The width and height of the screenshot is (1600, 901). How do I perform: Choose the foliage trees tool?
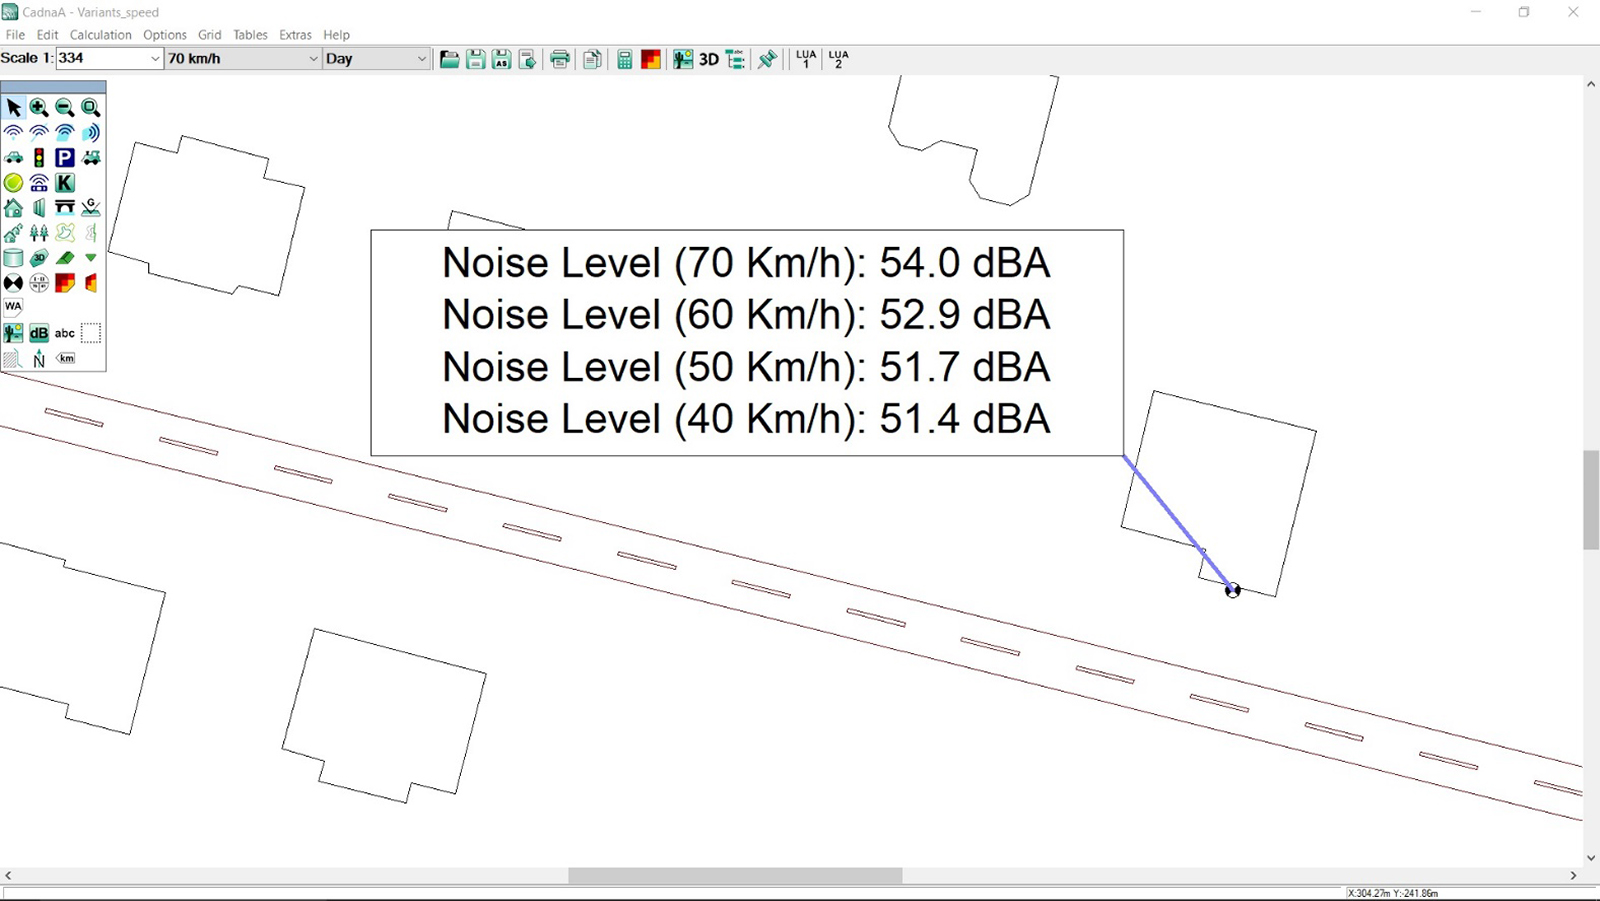click(x=39, y=233)
